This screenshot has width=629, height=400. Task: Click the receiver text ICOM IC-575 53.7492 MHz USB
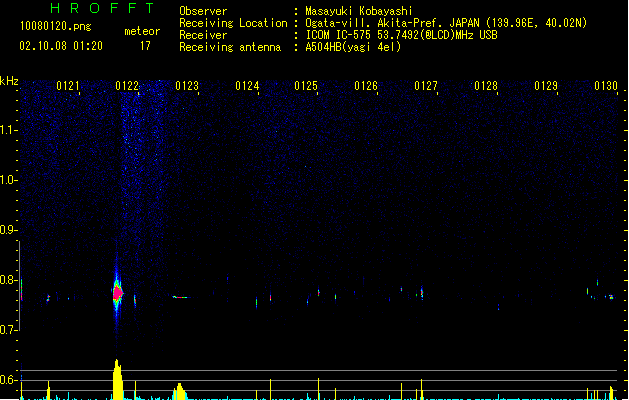(402, 35)
